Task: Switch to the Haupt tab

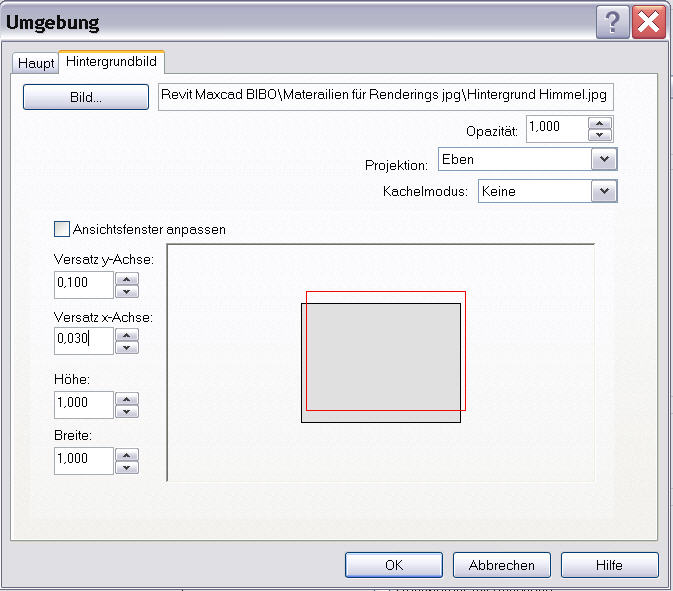Action: [36, 63]
